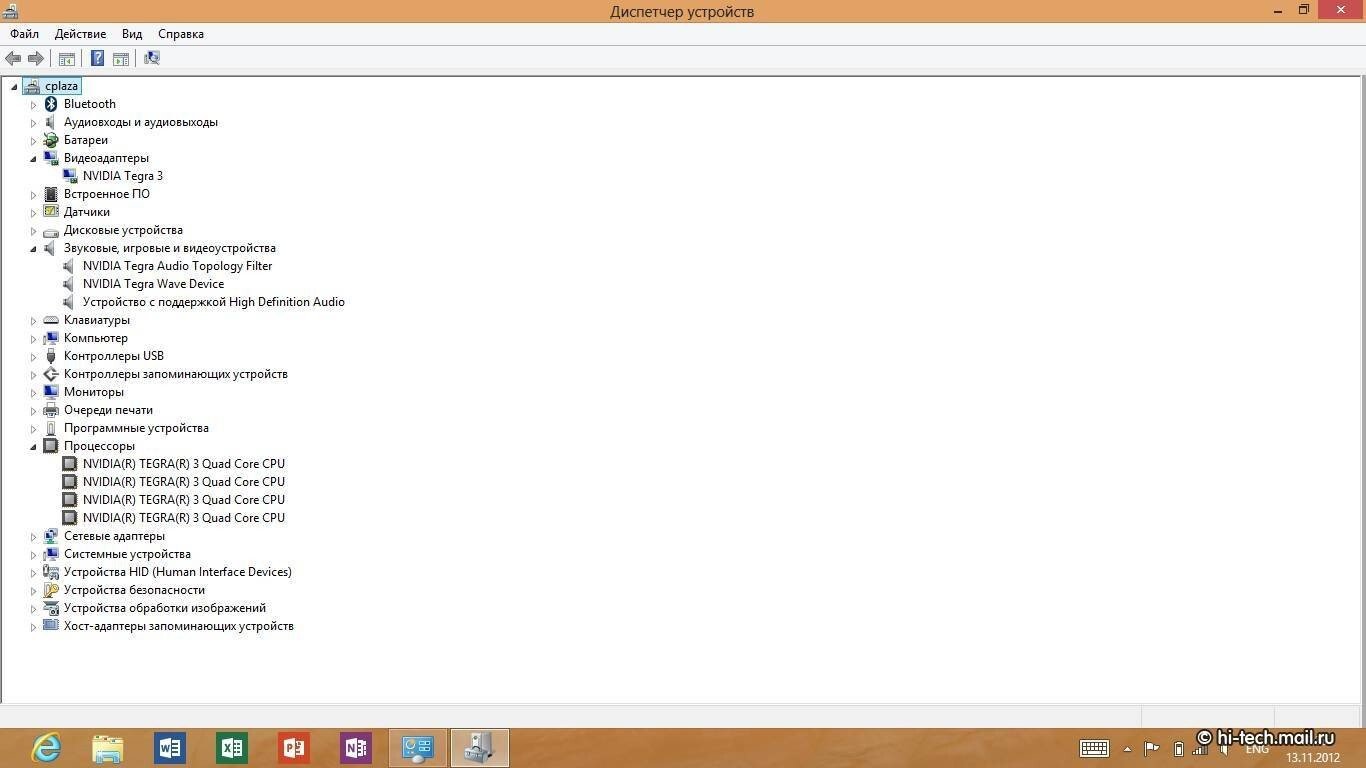Toggle the console tree show/hide toolbar icon
Image resolution: width=1366 pixels, height=768 pixels.
[x=67, y=58]
